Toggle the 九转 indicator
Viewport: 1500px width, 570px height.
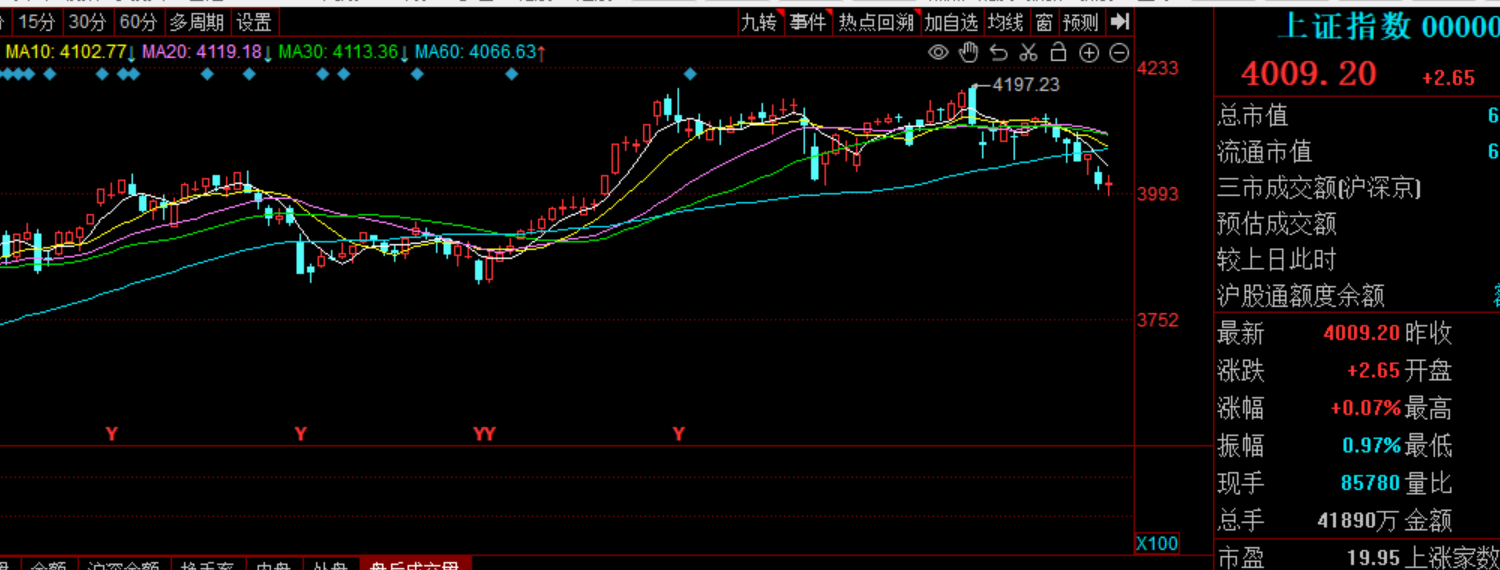[x=759, y=21]
